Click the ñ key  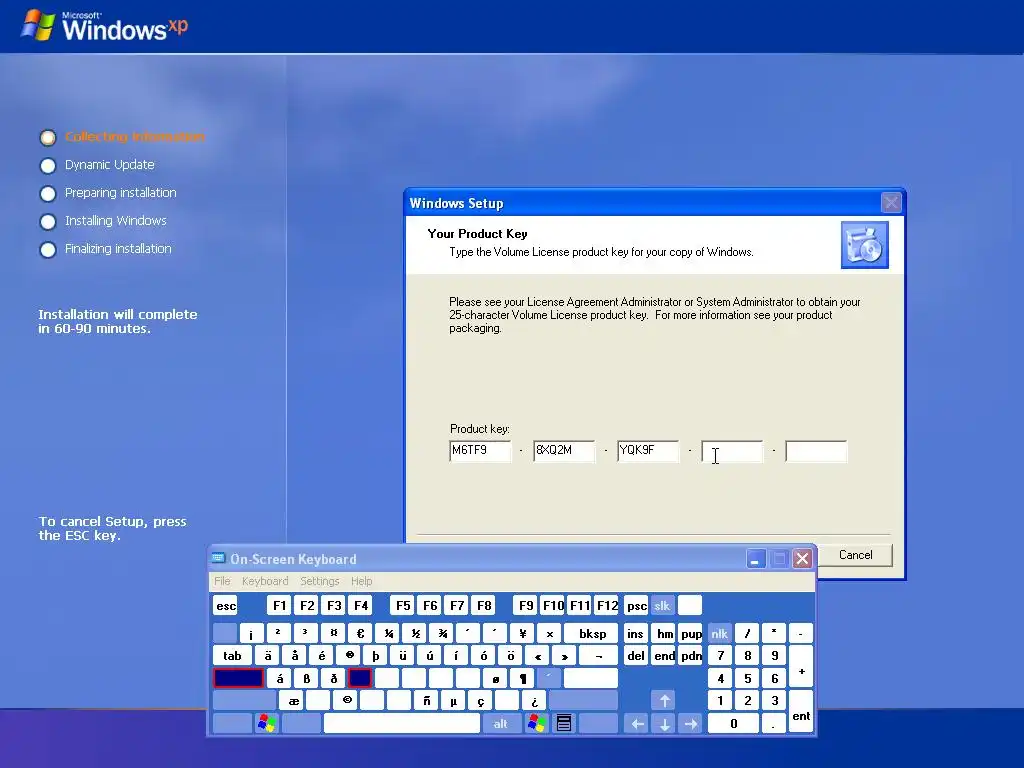[426, 701]
